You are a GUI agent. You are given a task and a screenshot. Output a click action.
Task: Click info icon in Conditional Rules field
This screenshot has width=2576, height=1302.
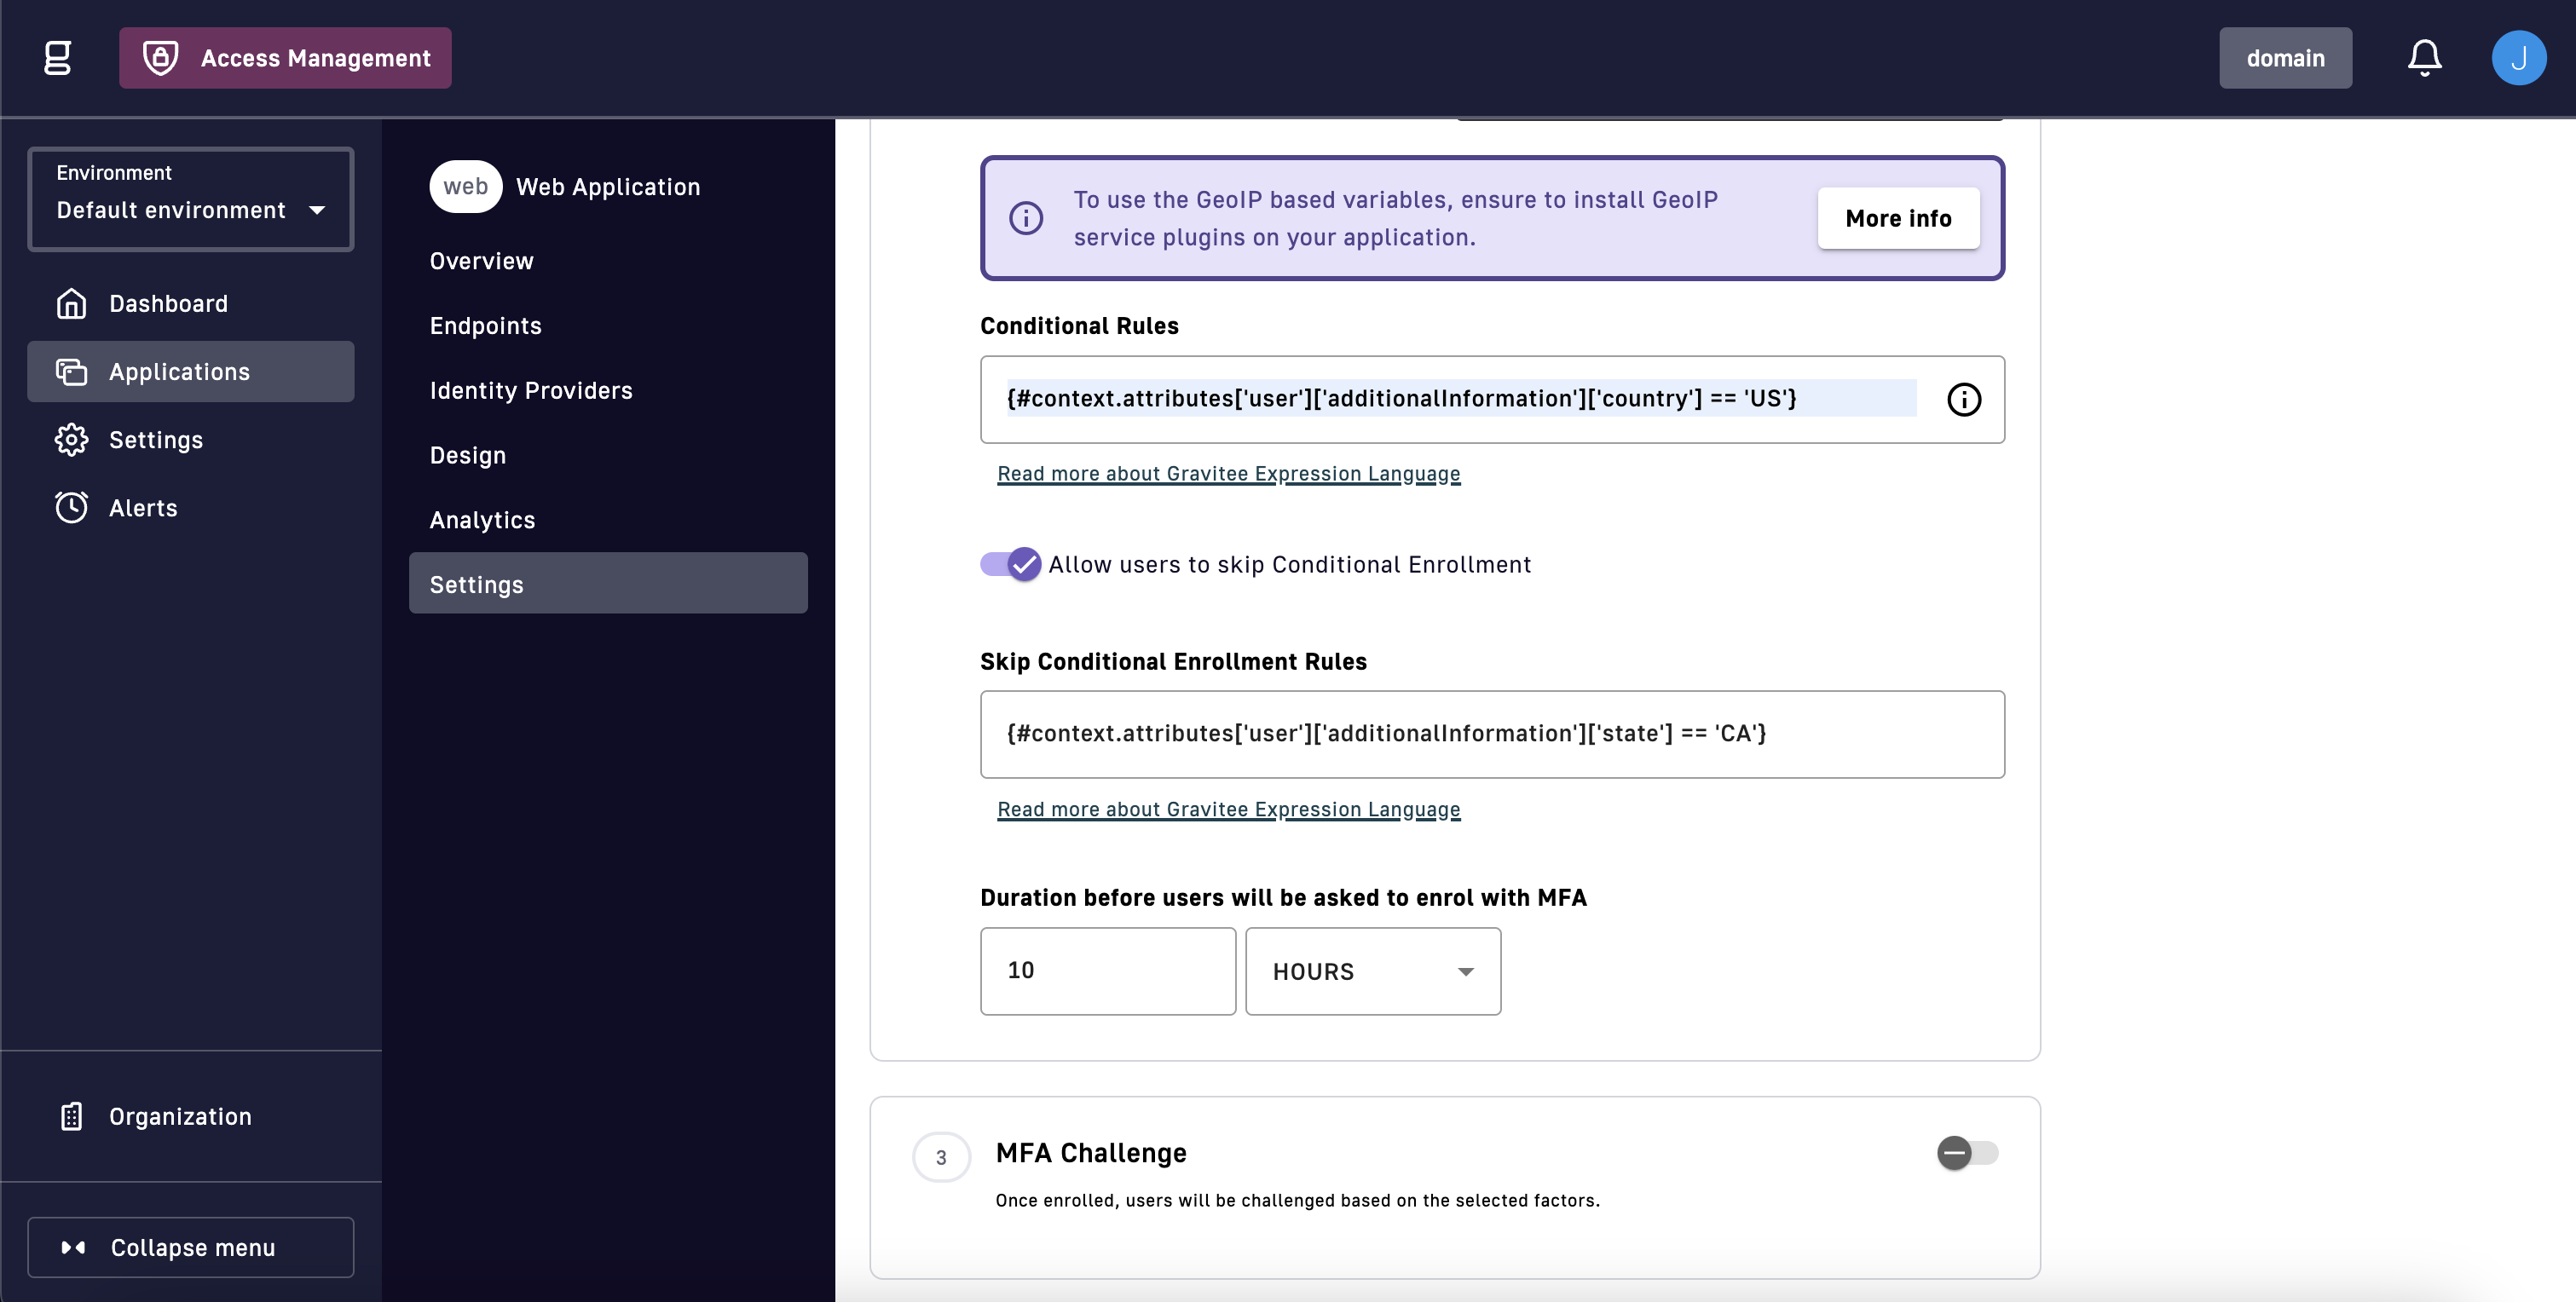(x=1963, y=400)
